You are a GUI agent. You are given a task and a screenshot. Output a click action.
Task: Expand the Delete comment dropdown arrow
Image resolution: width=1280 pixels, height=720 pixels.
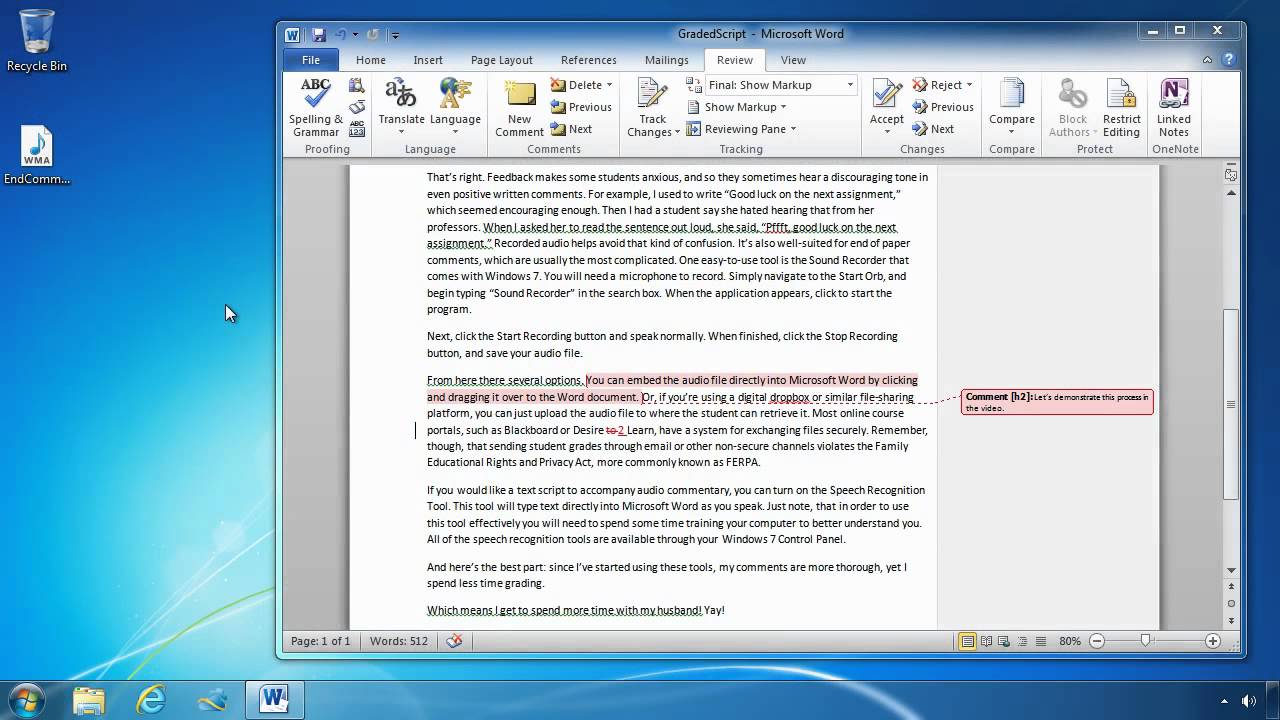click(x=609, y=85)
